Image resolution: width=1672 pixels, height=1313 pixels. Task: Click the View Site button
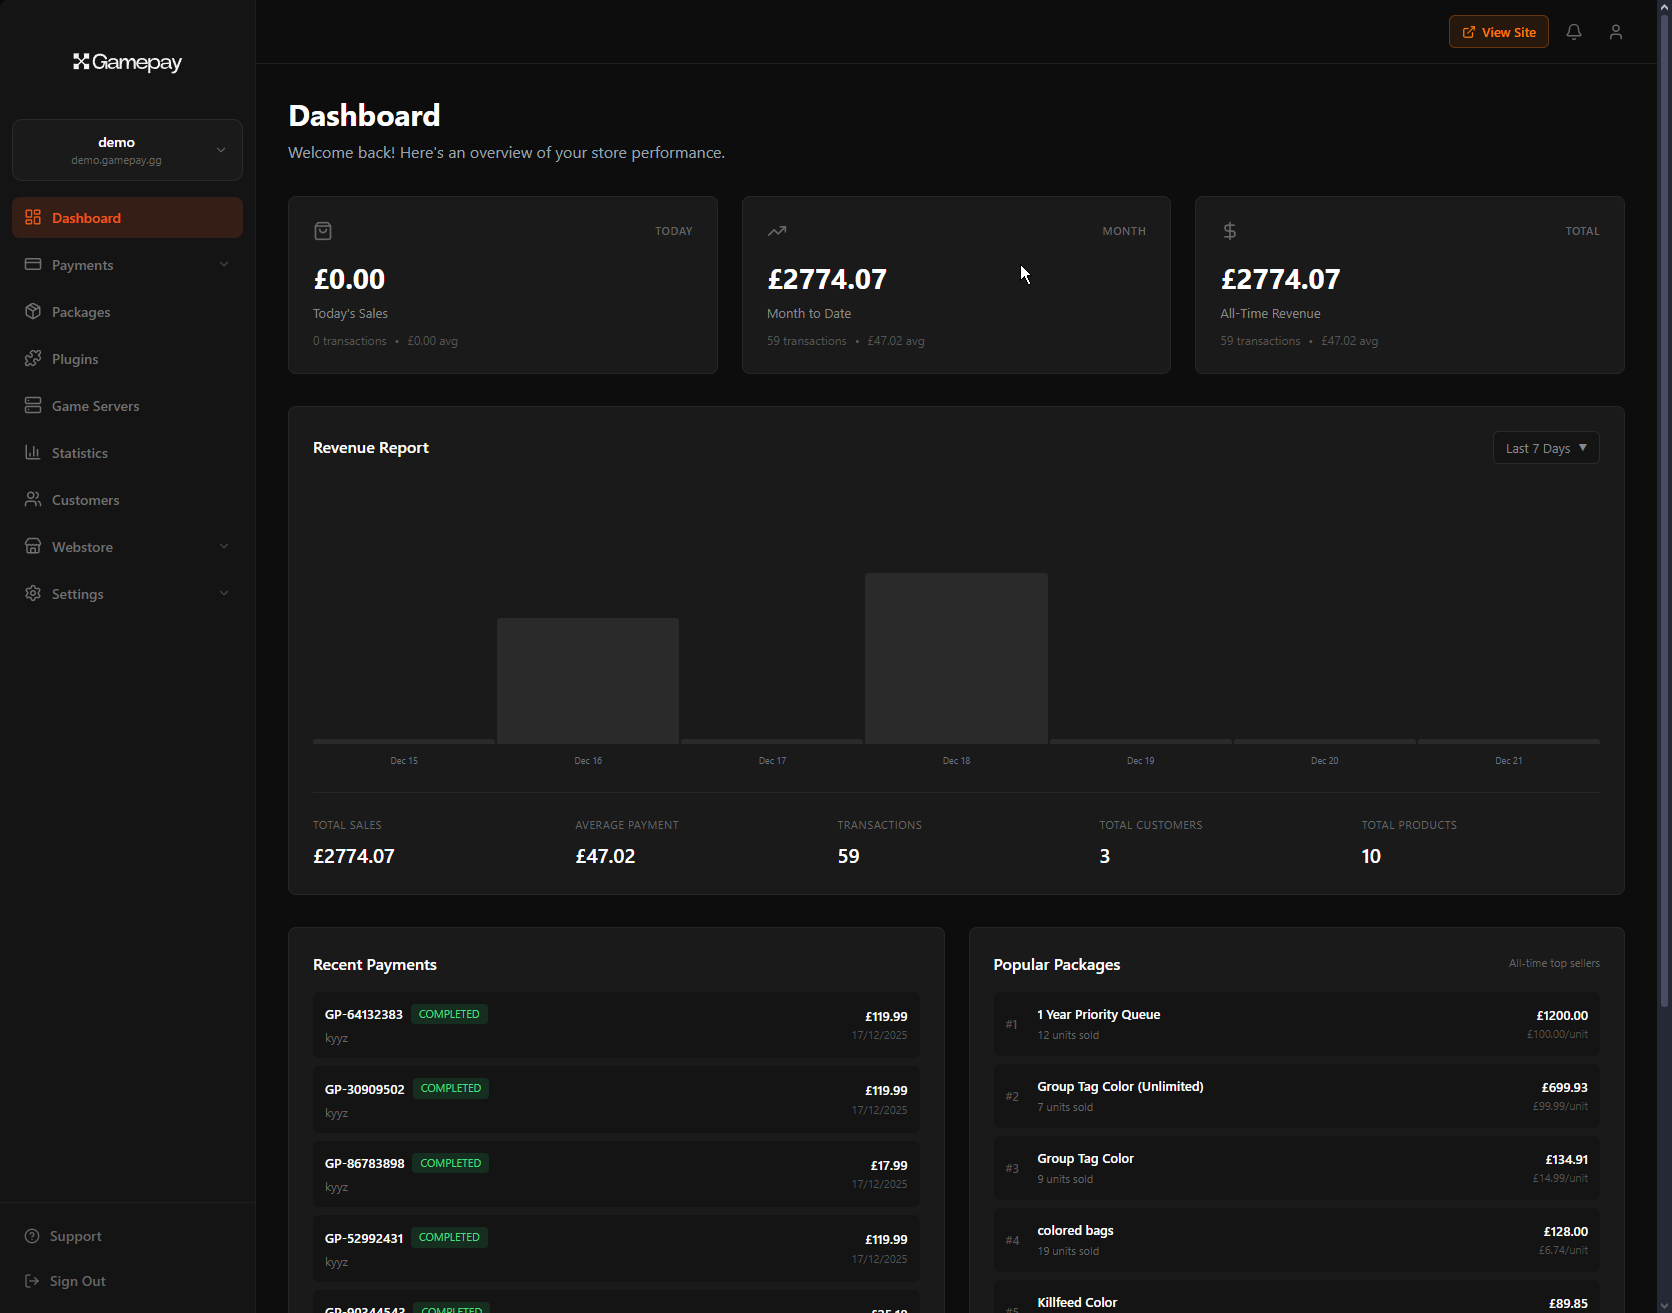(1498, 32)
